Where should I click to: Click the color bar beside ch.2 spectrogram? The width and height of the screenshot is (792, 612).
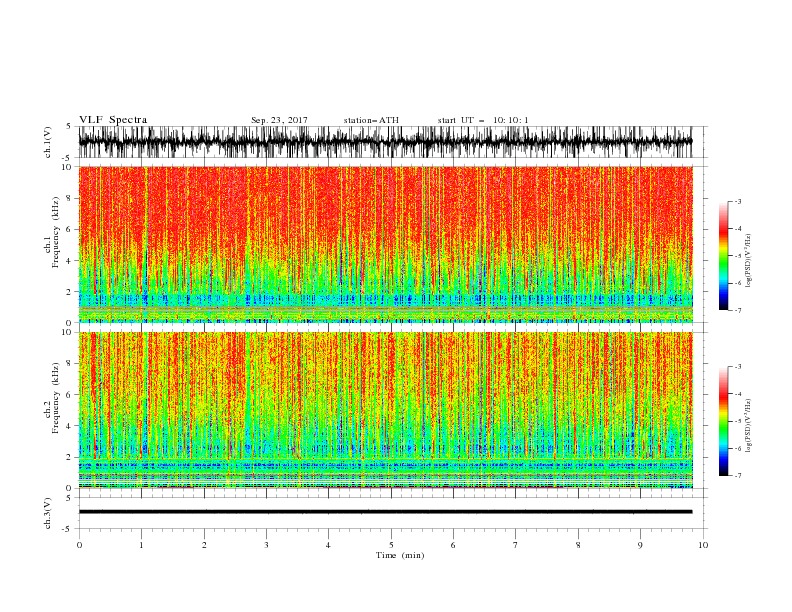click(723, 421)
